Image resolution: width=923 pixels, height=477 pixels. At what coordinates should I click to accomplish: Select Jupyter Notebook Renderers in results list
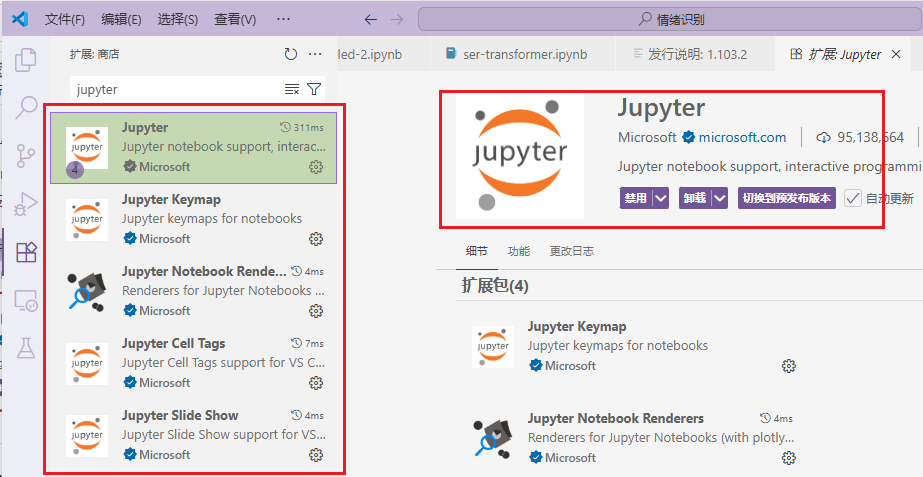[x=193, y=292]
